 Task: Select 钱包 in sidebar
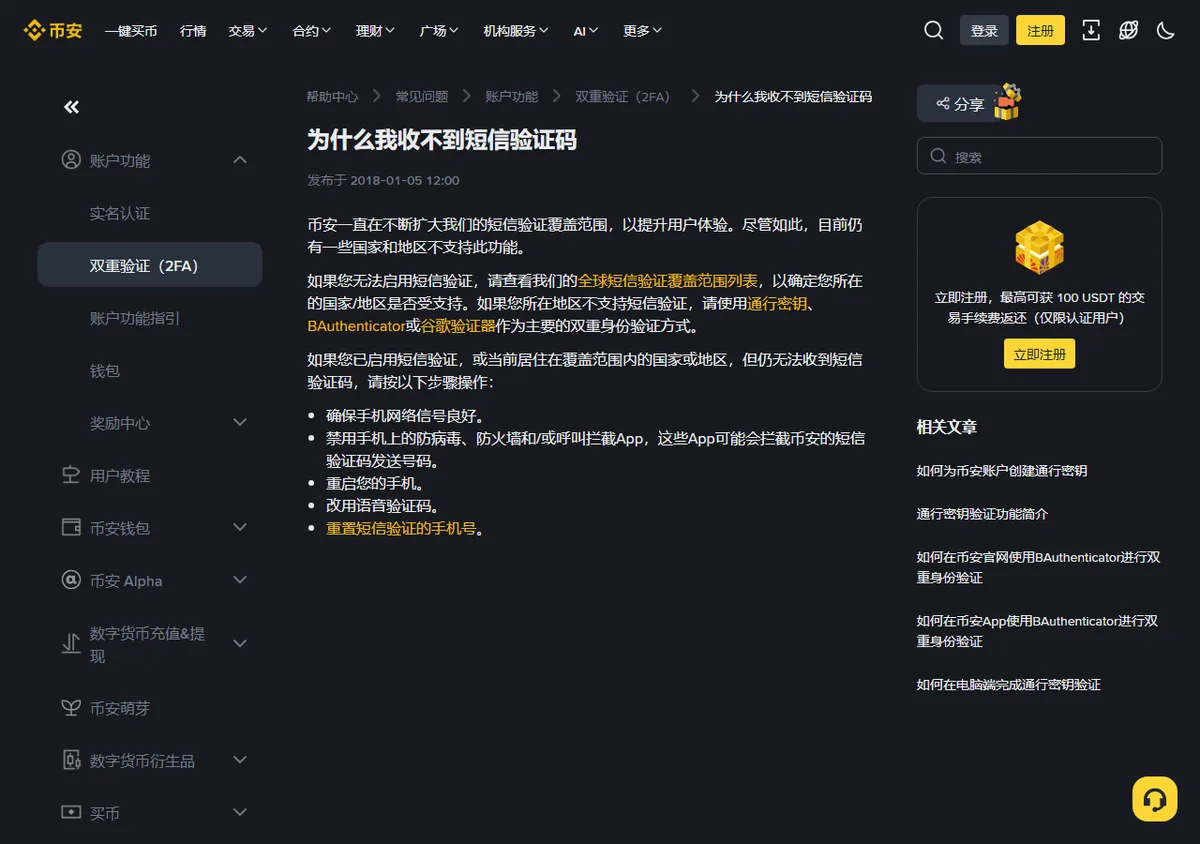click(x=105, y=370)
